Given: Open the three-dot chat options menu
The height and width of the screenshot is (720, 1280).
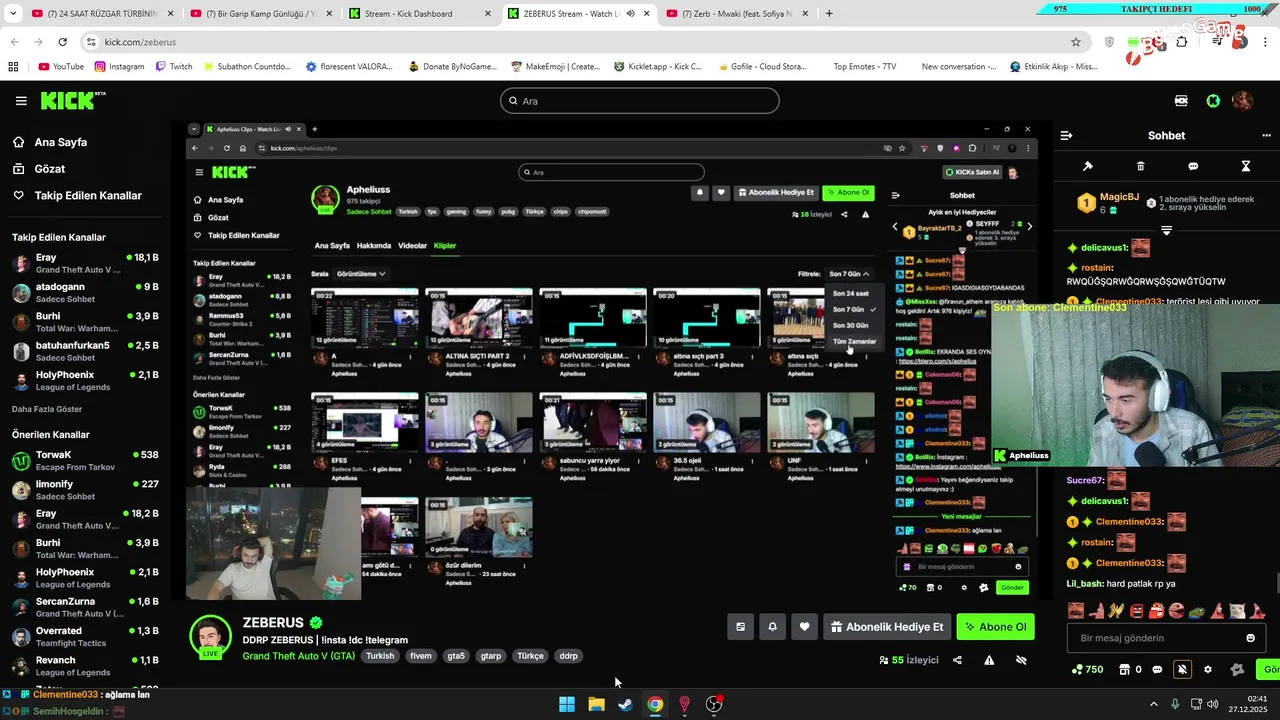Looking at the screenshot, I should [x=1266, y=135].
